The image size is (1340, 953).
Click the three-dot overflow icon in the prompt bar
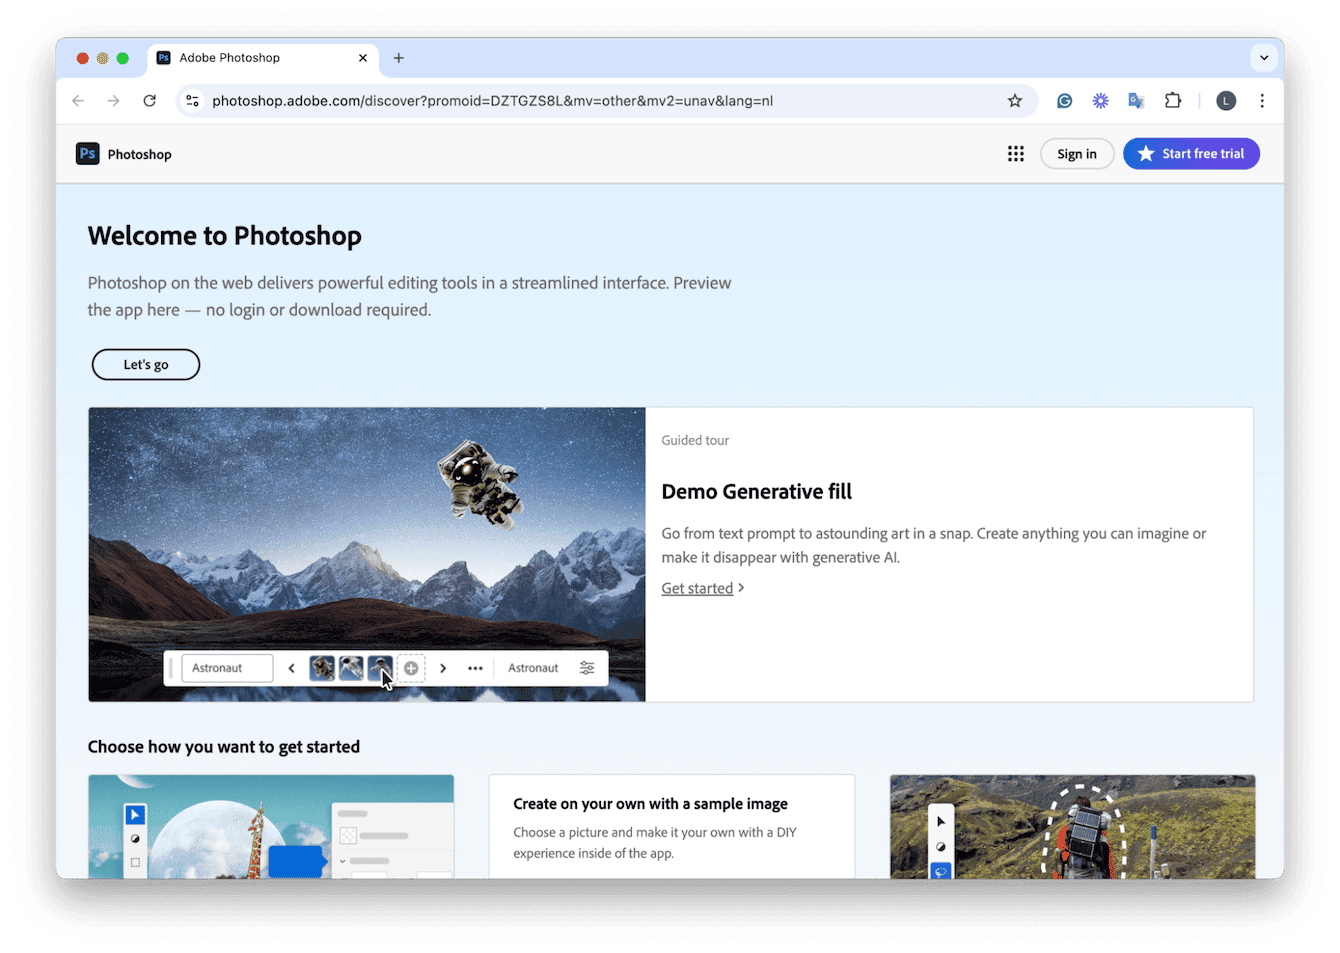475,667
